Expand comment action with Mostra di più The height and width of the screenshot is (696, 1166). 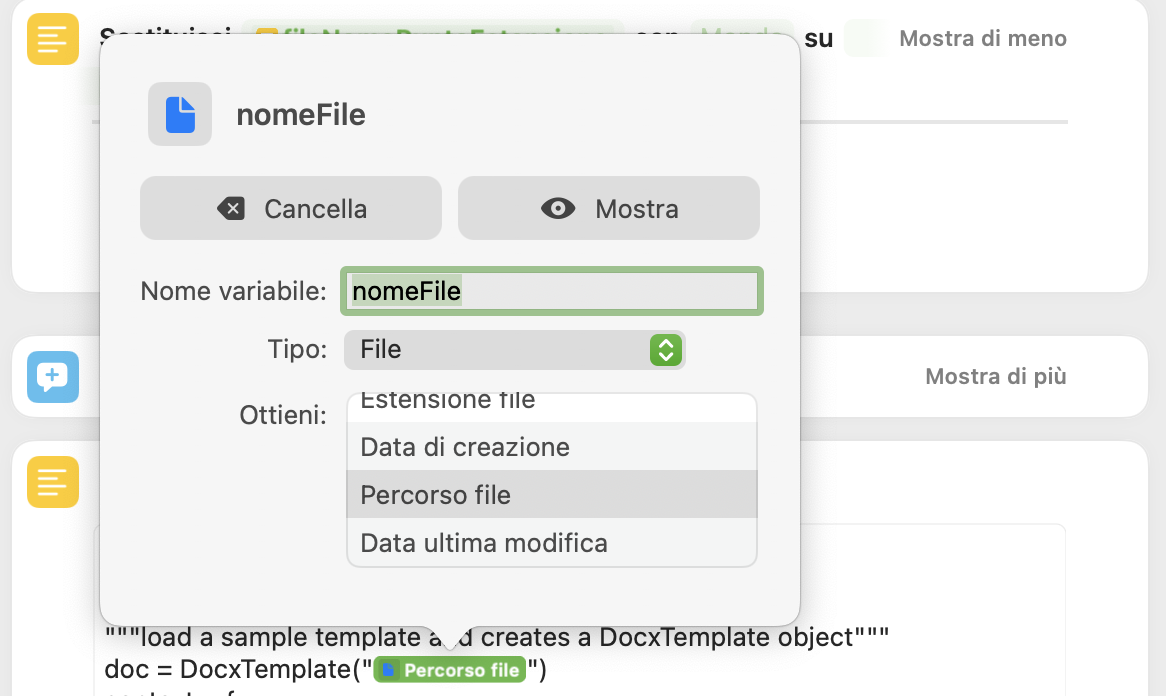point(996,376)
